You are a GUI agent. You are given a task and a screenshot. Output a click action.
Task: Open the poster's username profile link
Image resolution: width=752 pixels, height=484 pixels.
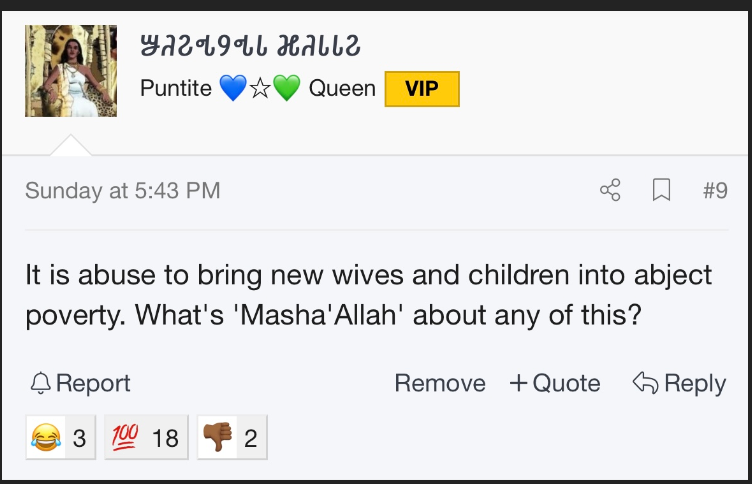[x=250, y=46]
